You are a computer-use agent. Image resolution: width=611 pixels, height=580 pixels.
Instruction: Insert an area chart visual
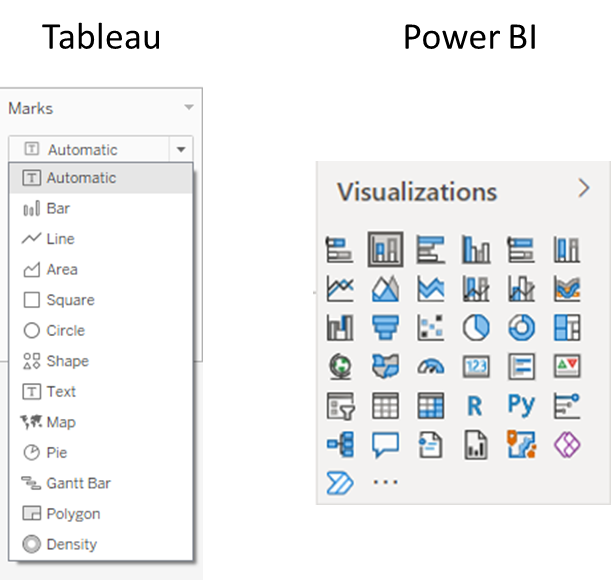[x=385, y=288]
